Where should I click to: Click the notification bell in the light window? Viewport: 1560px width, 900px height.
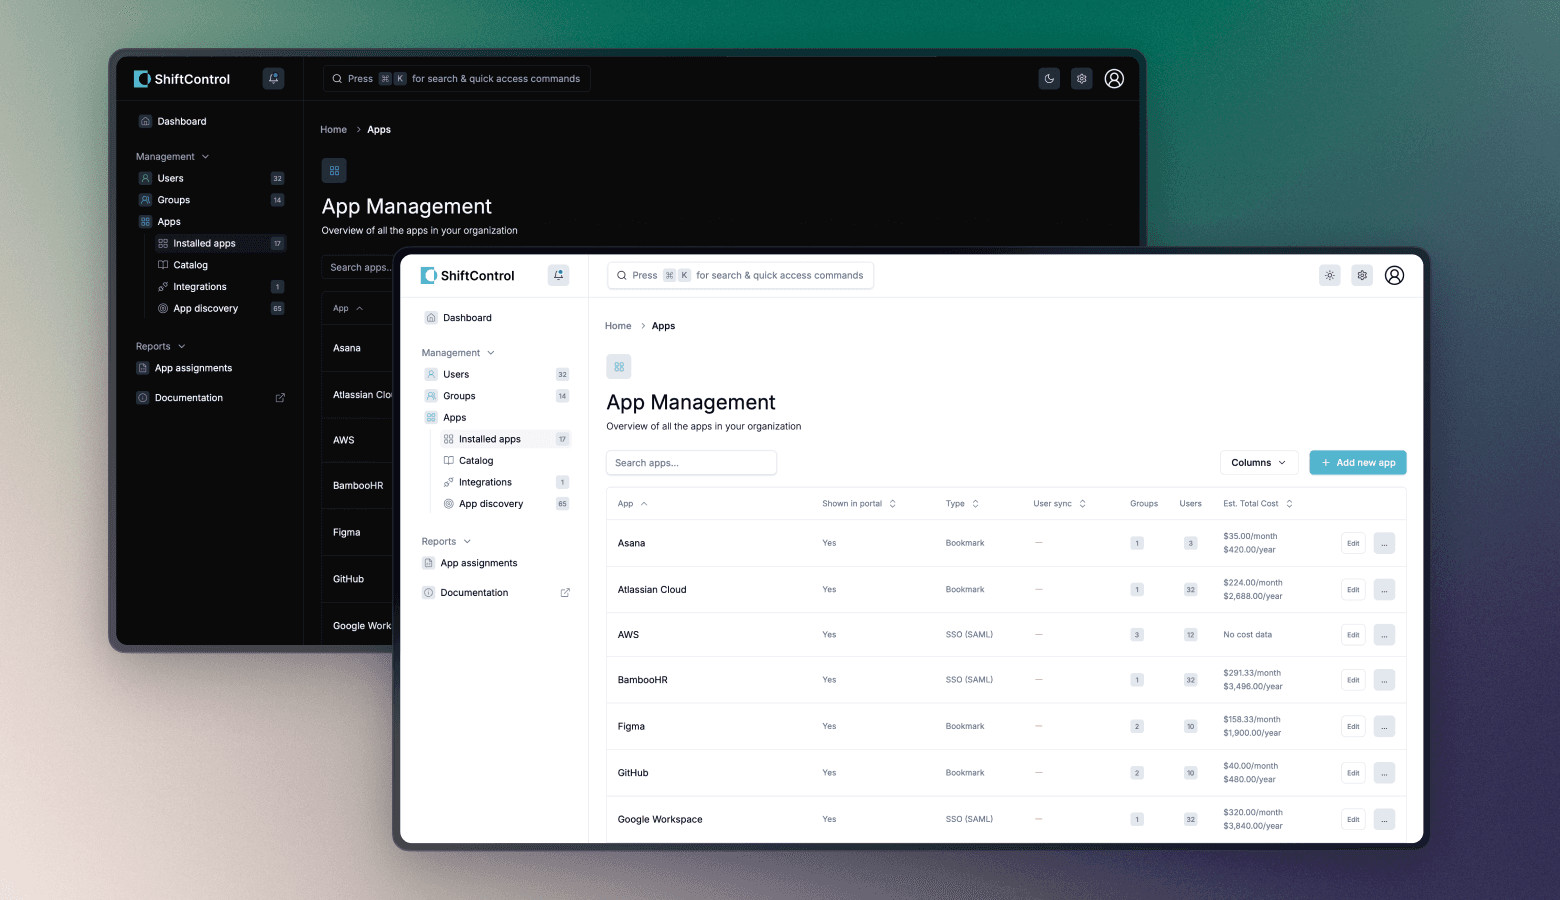point(559,275)
